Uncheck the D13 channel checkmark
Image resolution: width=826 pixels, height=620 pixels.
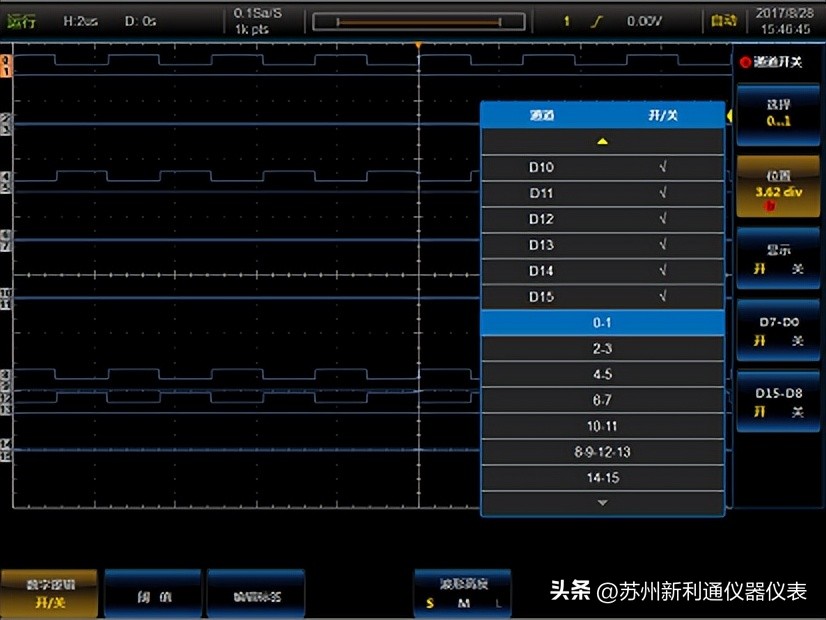click(662, 244)
